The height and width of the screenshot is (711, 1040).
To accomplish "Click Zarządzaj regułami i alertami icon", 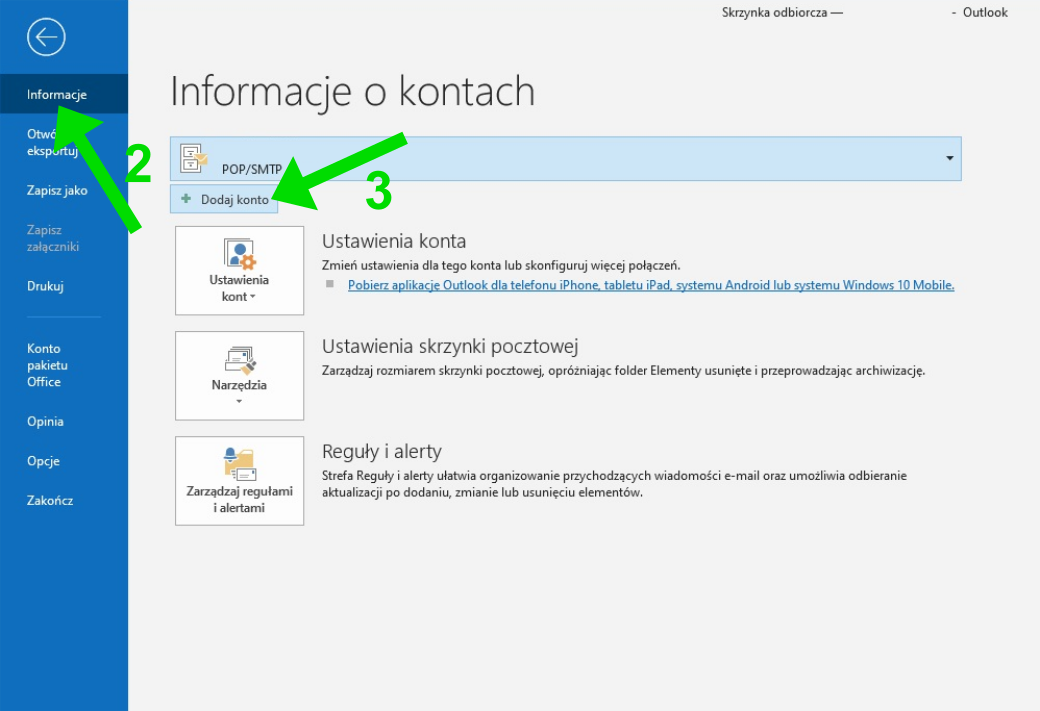I will pos(239,464).
